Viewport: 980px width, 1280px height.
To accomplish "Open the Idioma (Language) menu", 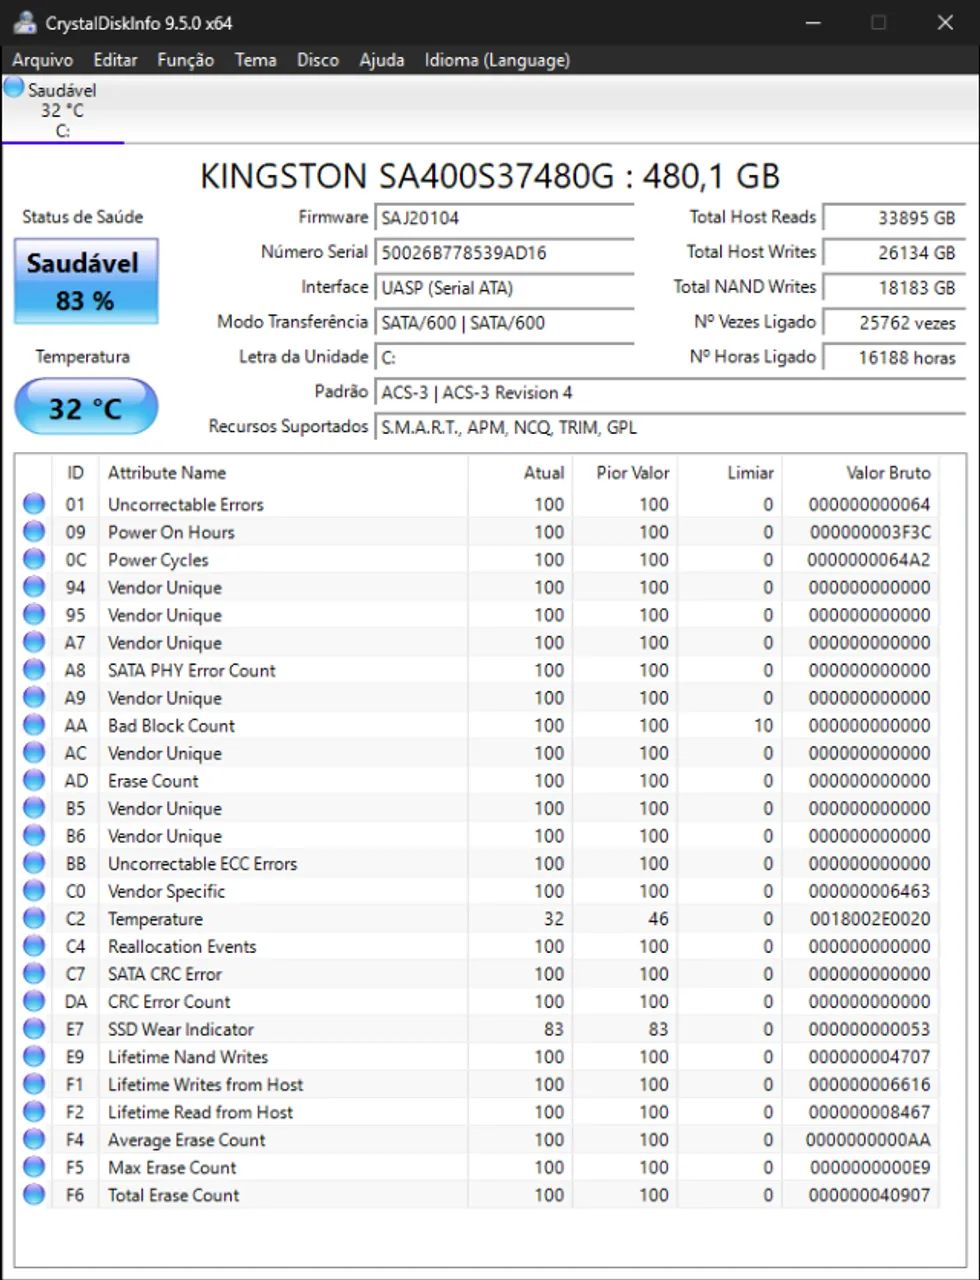I will coord(497,60).
